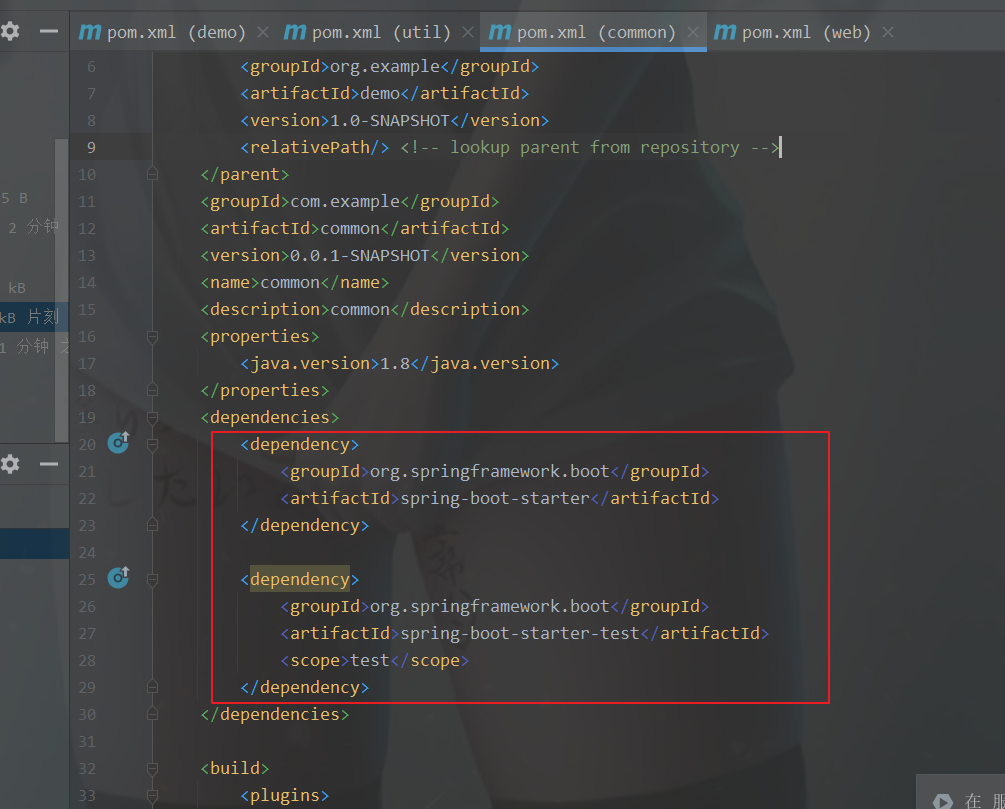The height and width of the screenshot is (809, 1005).
Task: Collapse the properties fold marker at line 16
Action: point(152,336)
